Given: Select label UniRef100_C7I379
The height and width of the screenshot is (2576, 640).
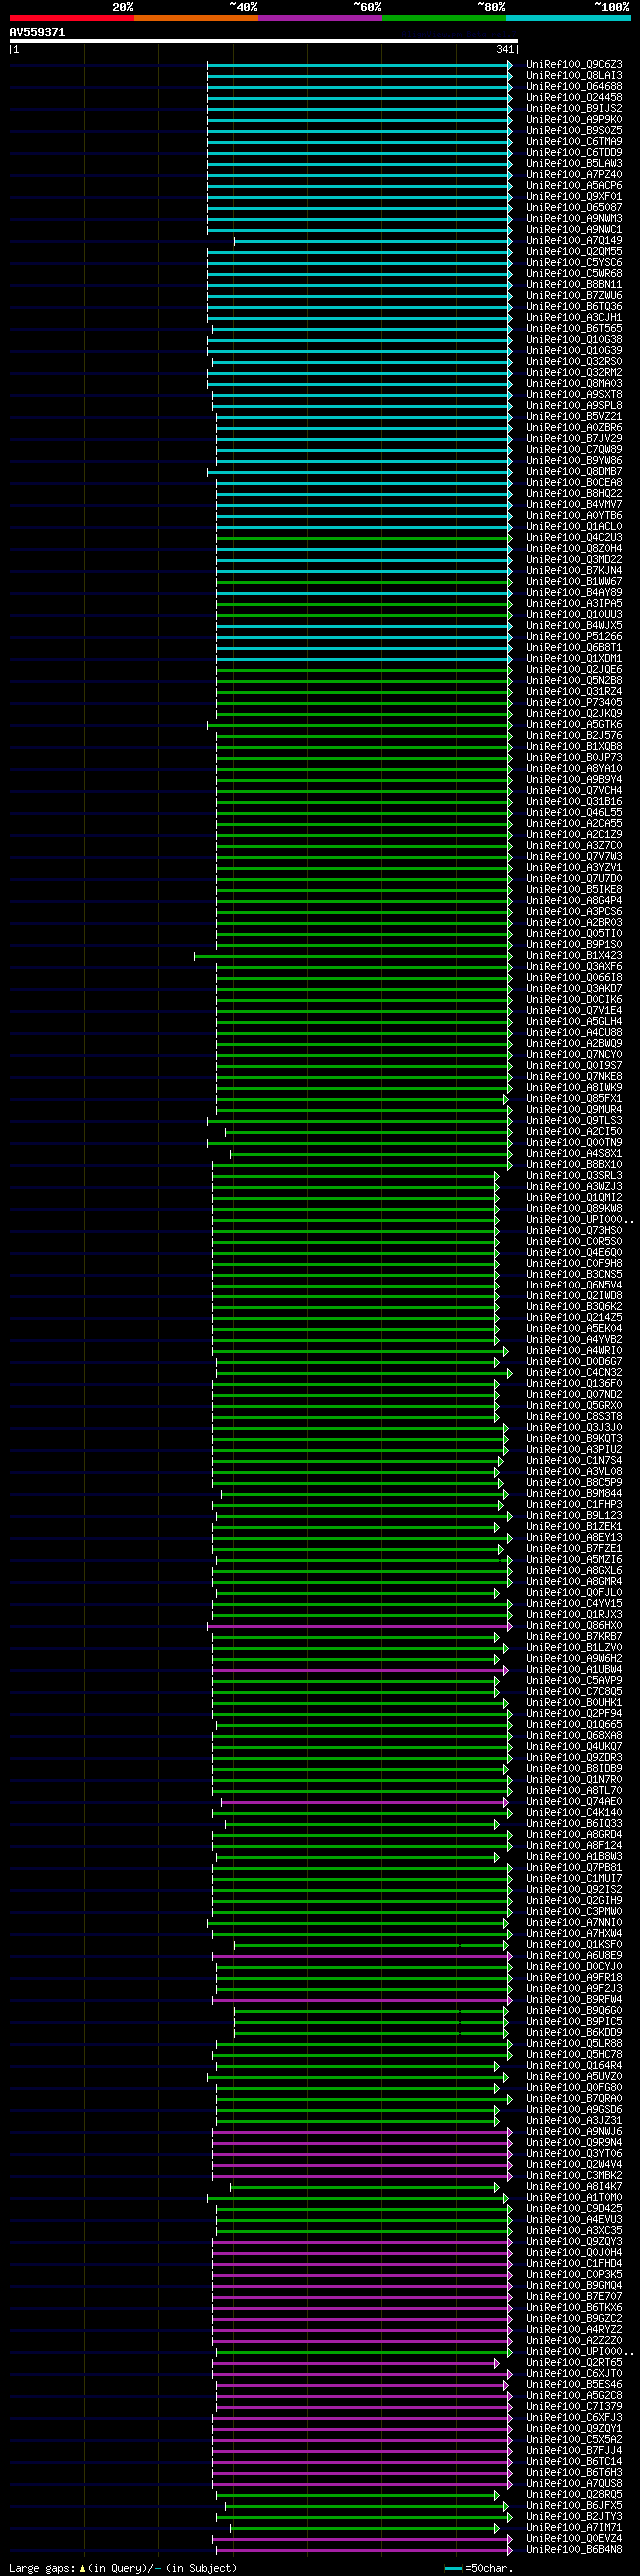Looking at the screenshot, I should (574, 2408).
